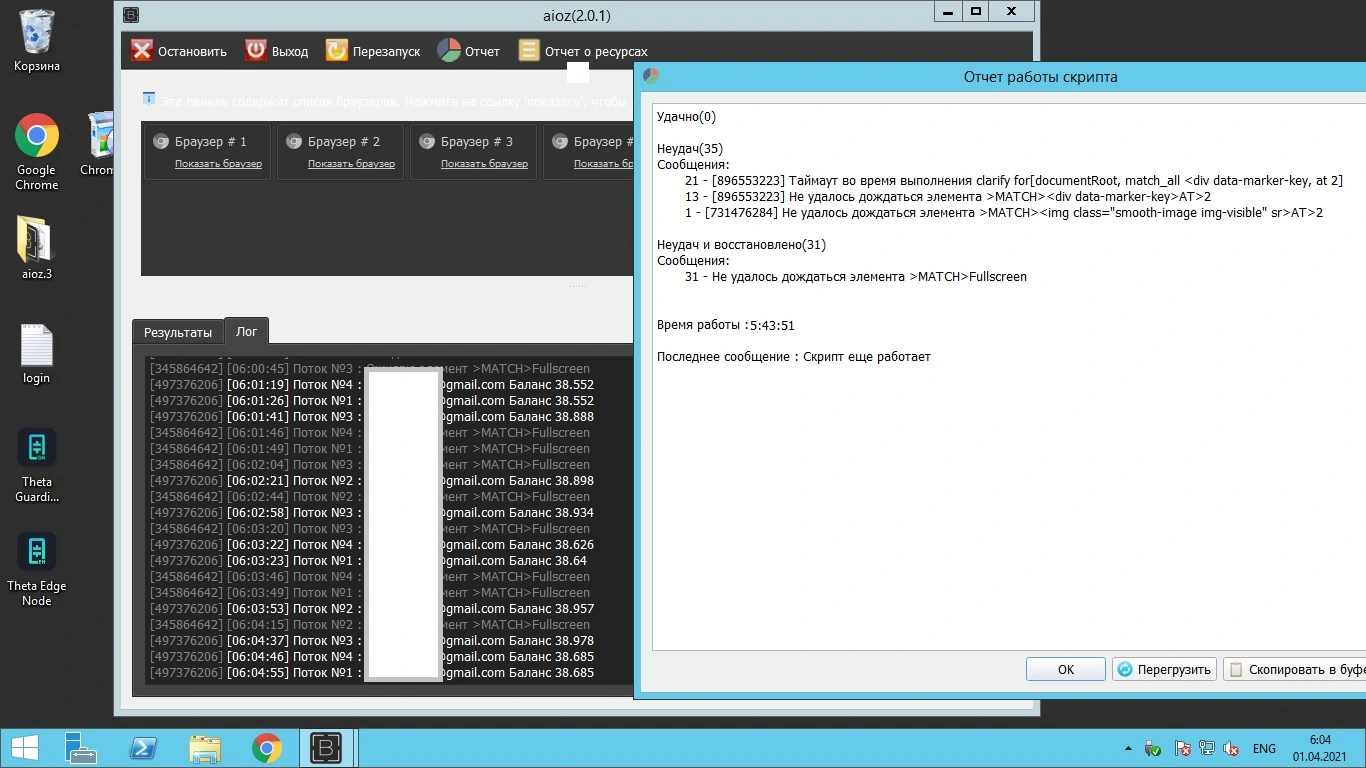Click the yellow list icon beside Отчет о ресурсах
1366x768 pixels.
point(528,51)
